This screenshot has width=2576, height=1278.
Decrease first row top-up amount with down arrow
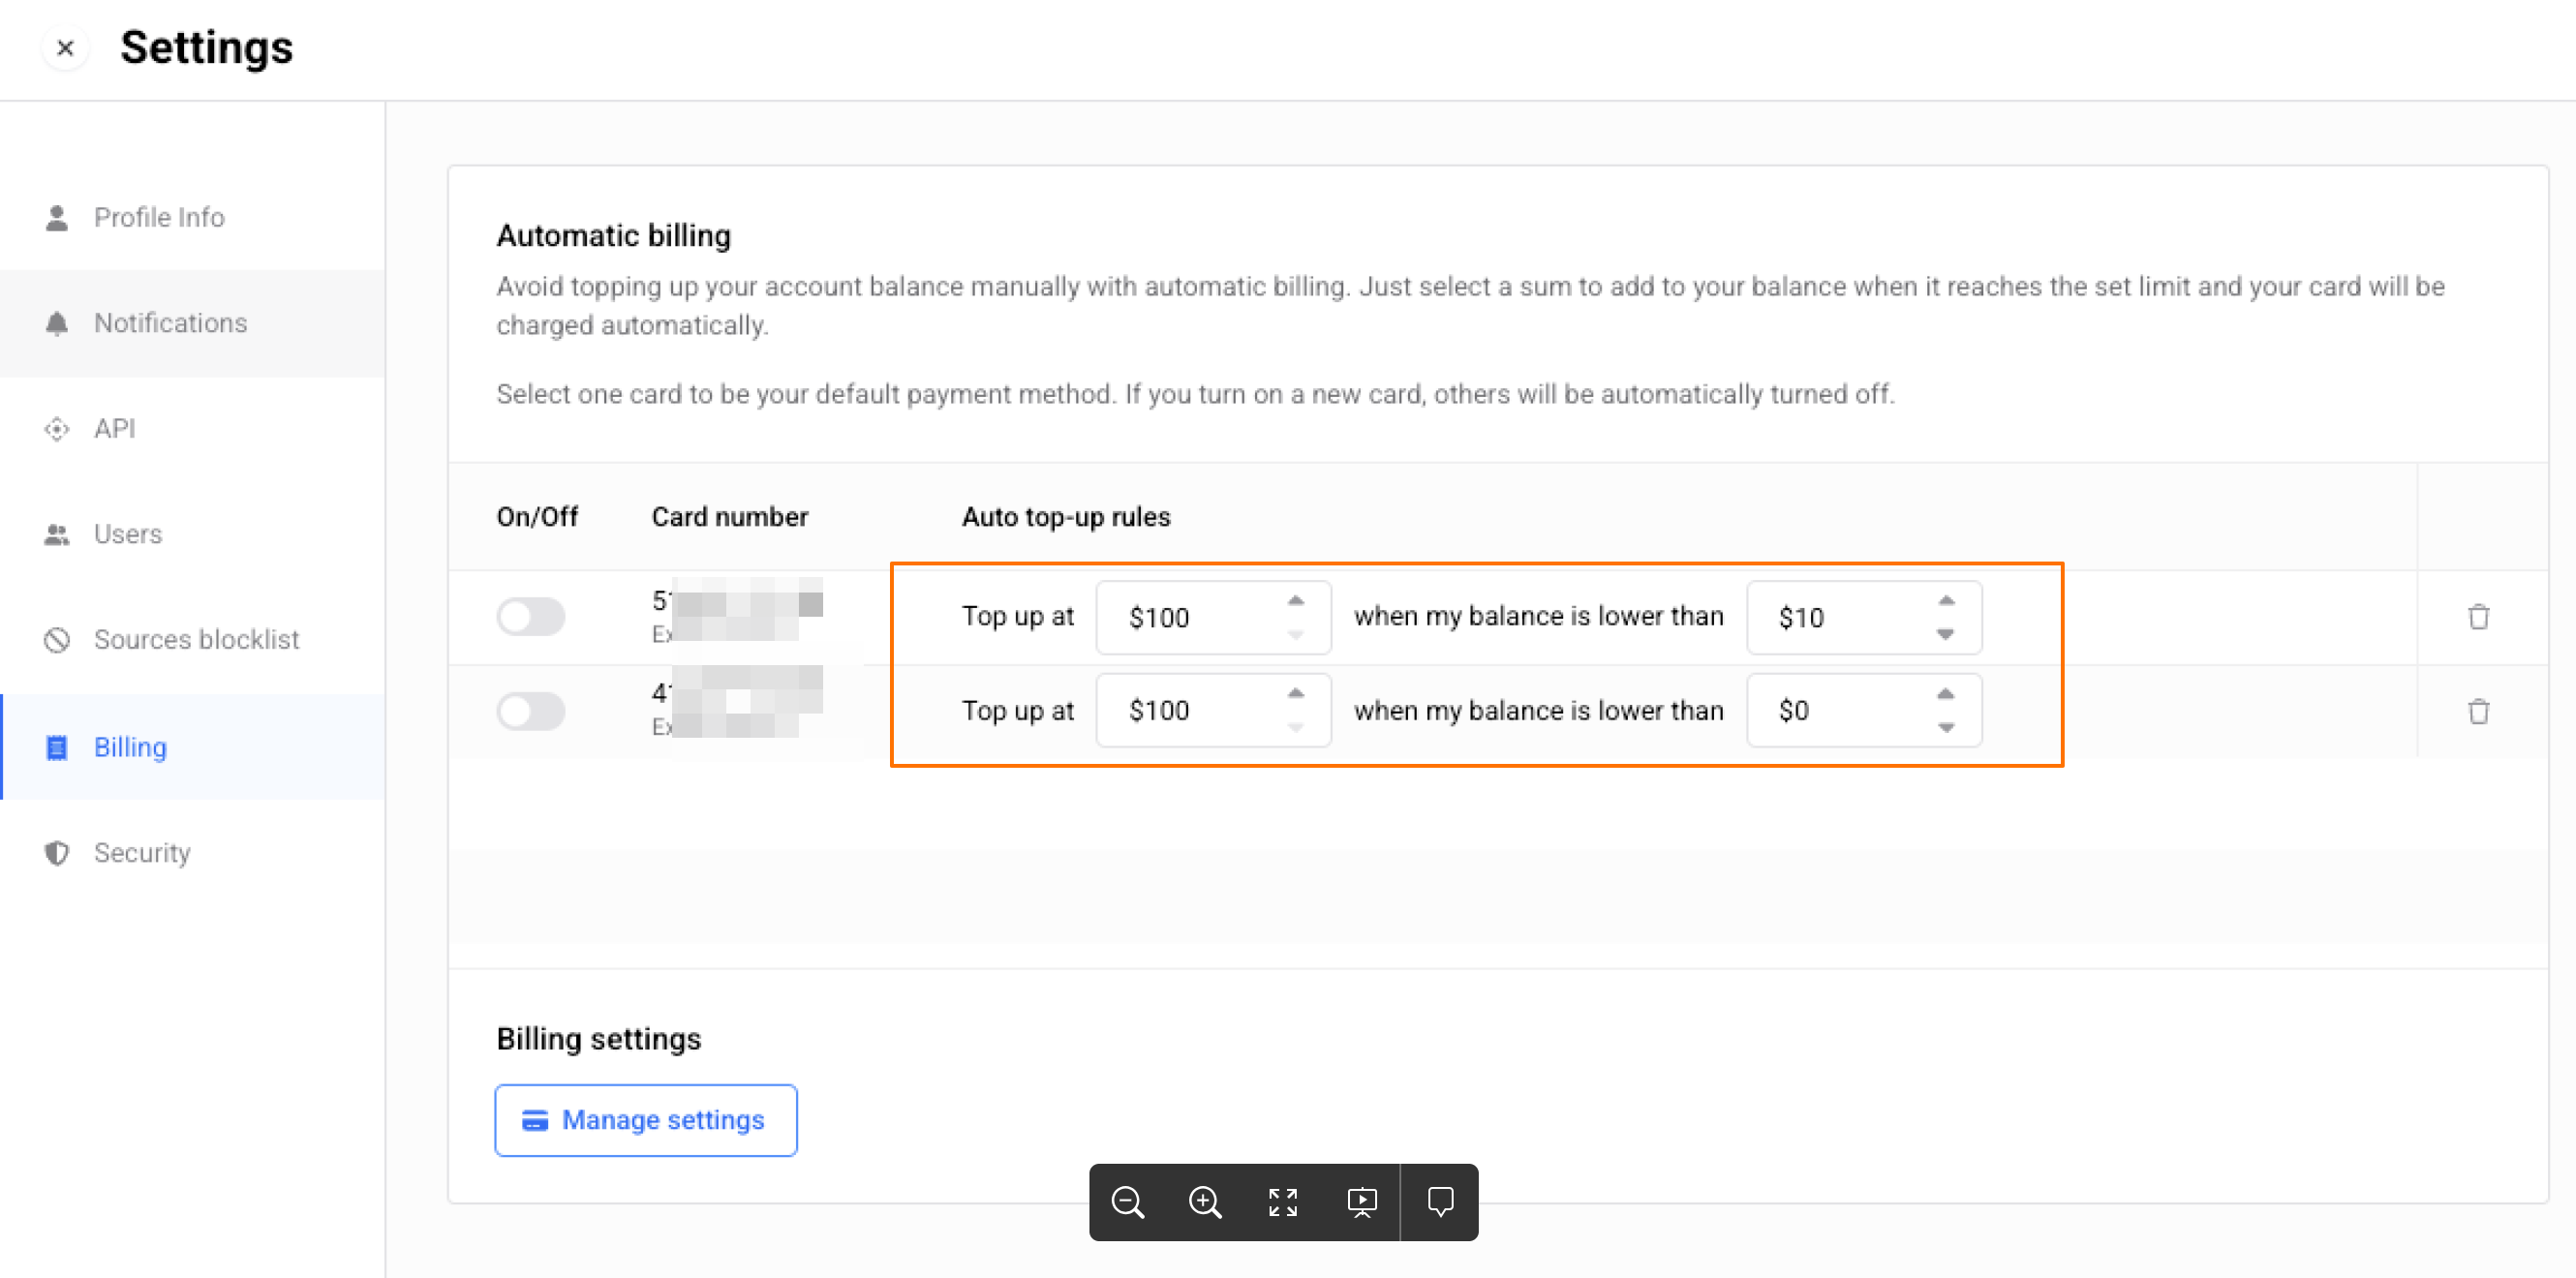tap(1296, 635)
